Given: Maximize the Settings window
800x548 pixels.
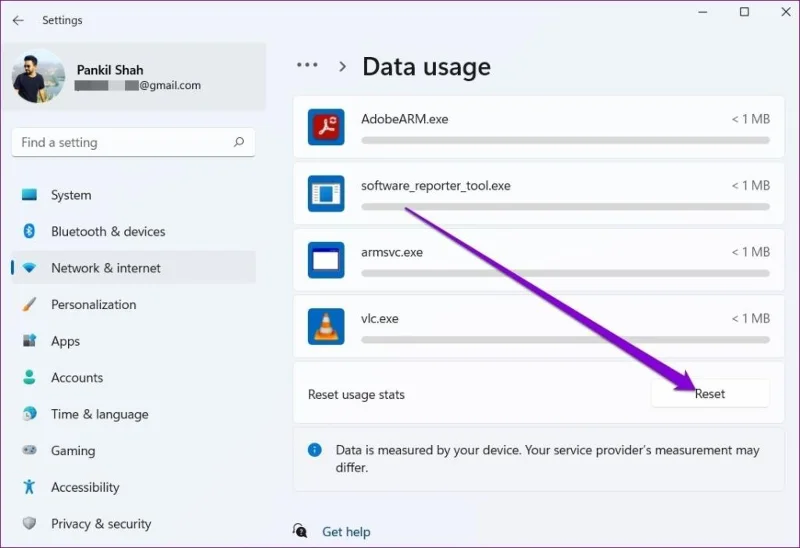Looking at the screenshot, I should [x=744, y=12].
